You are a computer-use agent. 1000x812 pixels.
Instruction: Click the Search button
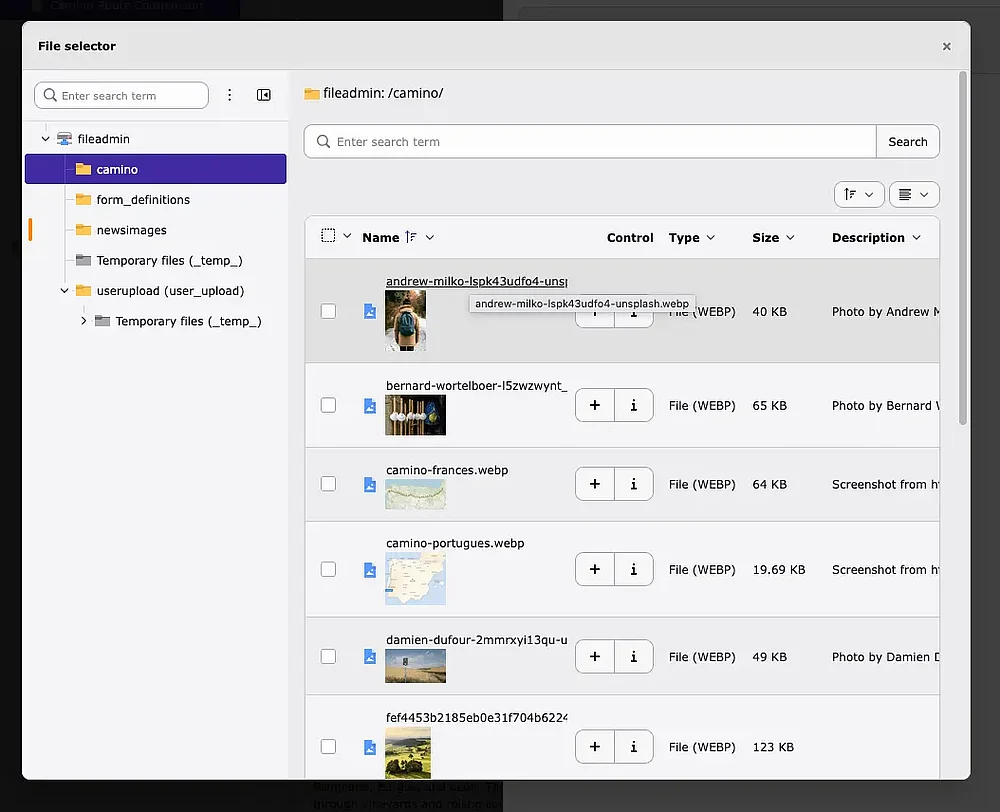pos(908,142)
